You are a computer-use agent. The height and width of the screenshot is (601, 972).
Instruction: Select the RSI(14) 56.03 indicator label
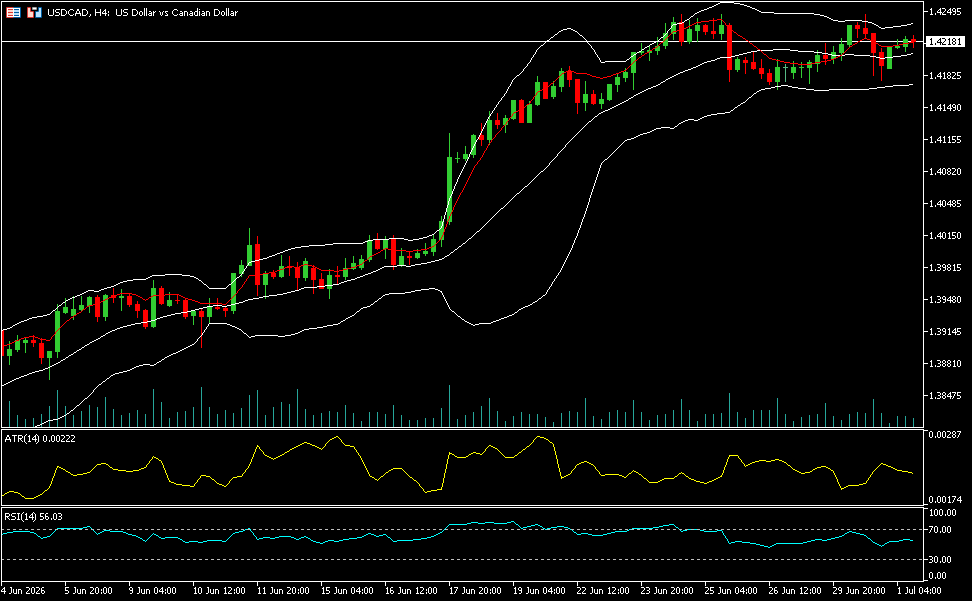pyautogui.click(x=33, y=517)
